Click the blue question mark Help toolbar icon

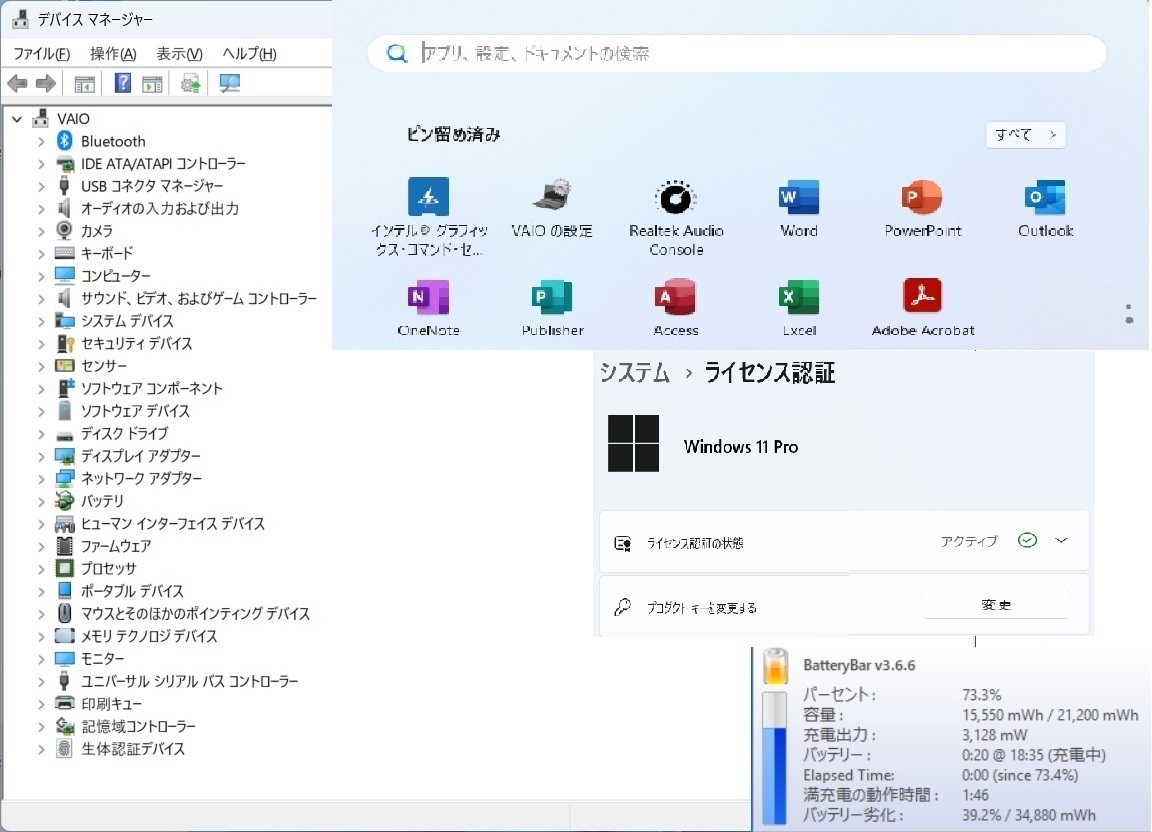coord(123,83)
